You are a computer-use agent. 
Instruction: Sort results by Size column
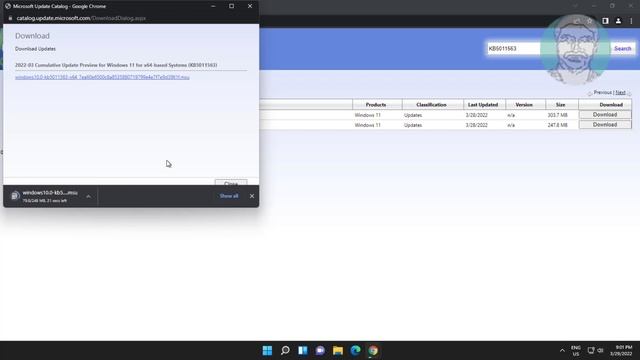[x=560, y=105]
